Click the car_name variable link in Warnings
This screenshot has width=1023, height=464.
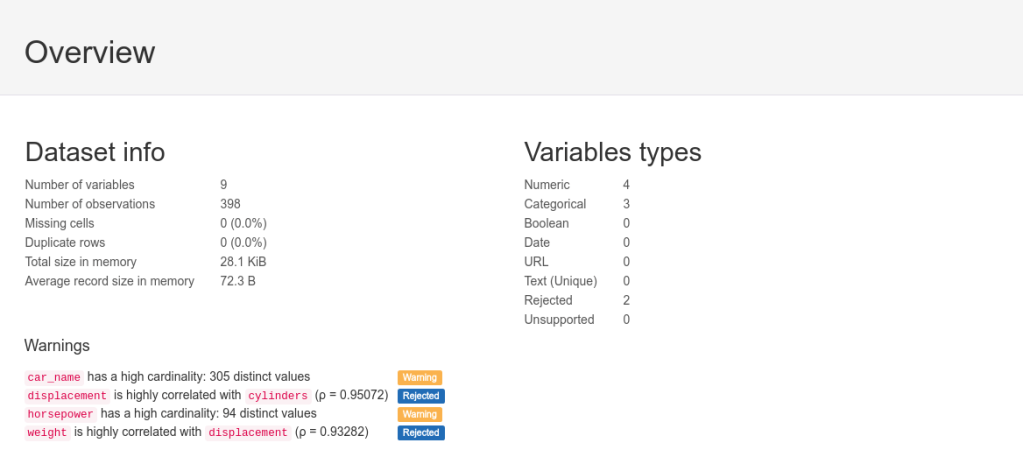54,377
